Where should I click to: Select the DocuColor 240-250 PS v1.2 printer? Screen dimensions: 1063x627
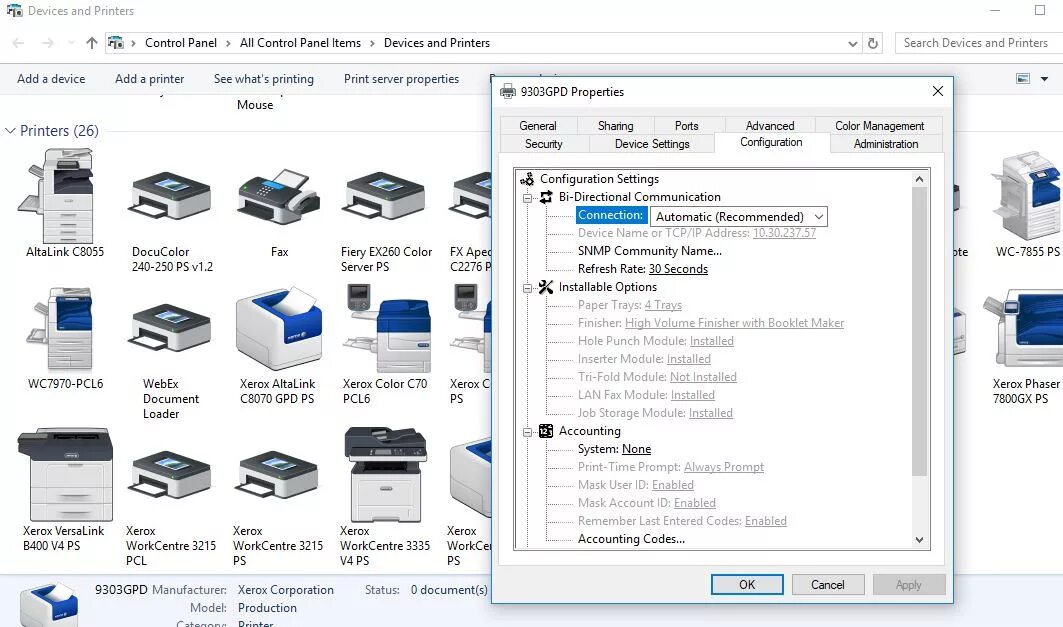pyautogui.click(x=169, y=195)
